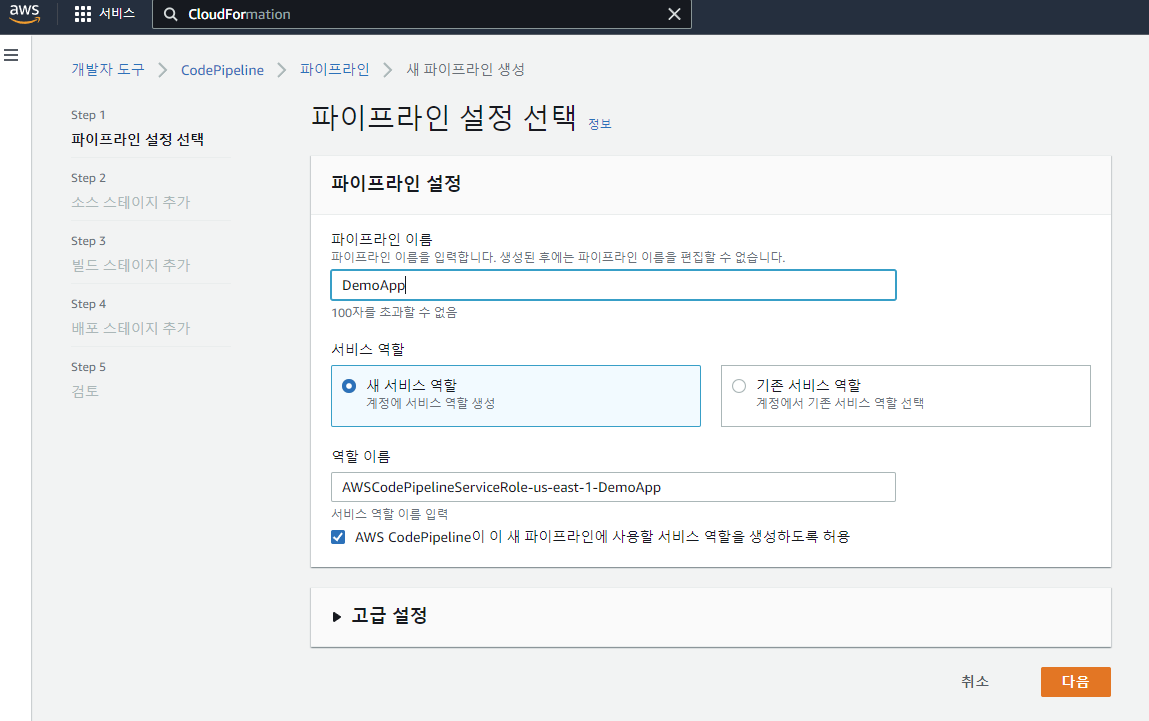The height and width of the screenshot is (721, 1149).
Task: Click the 역할 이름 input field
Action: [613, 487]
